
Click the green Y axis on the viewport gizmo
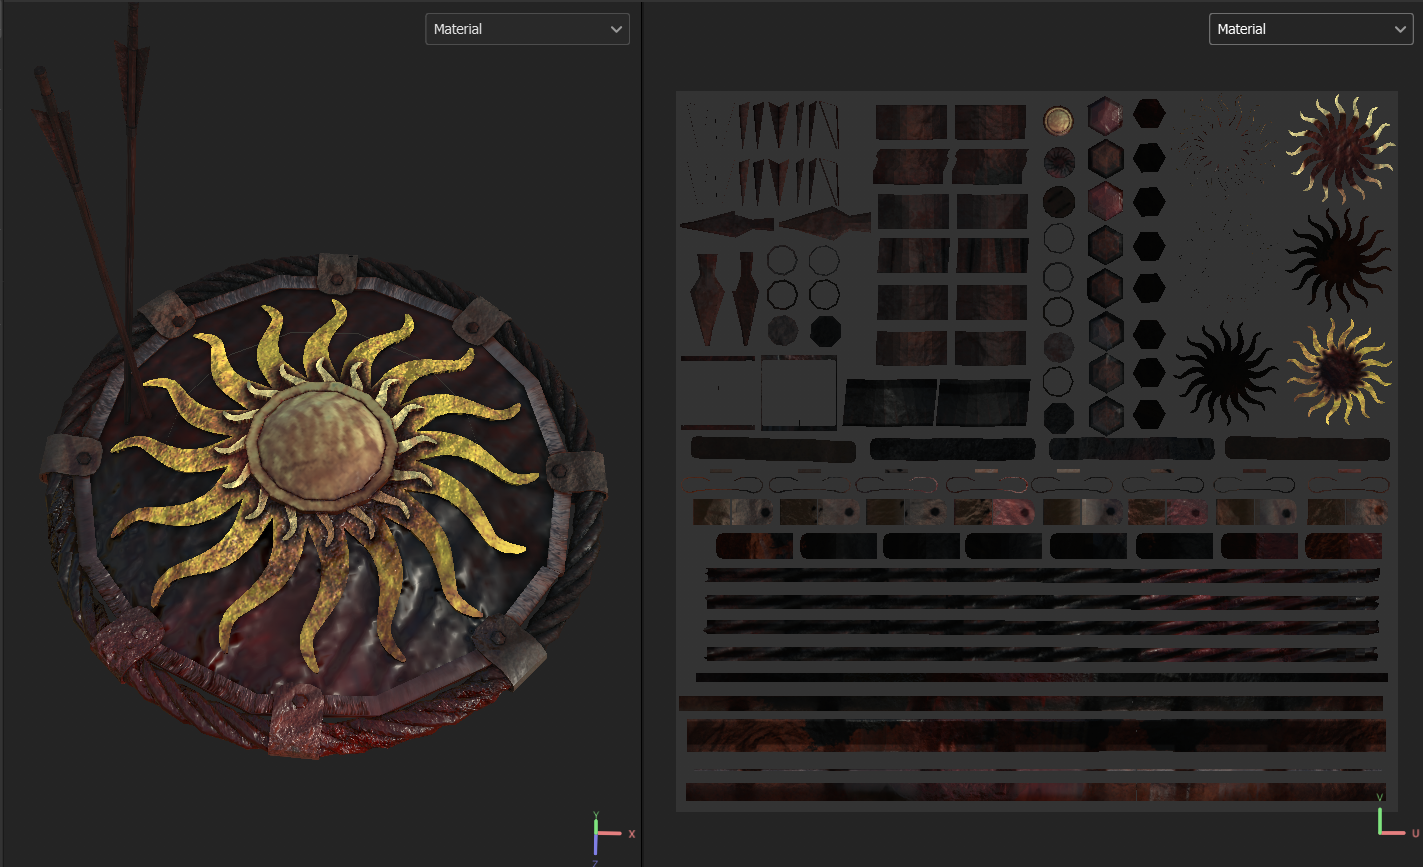point(596,826)
